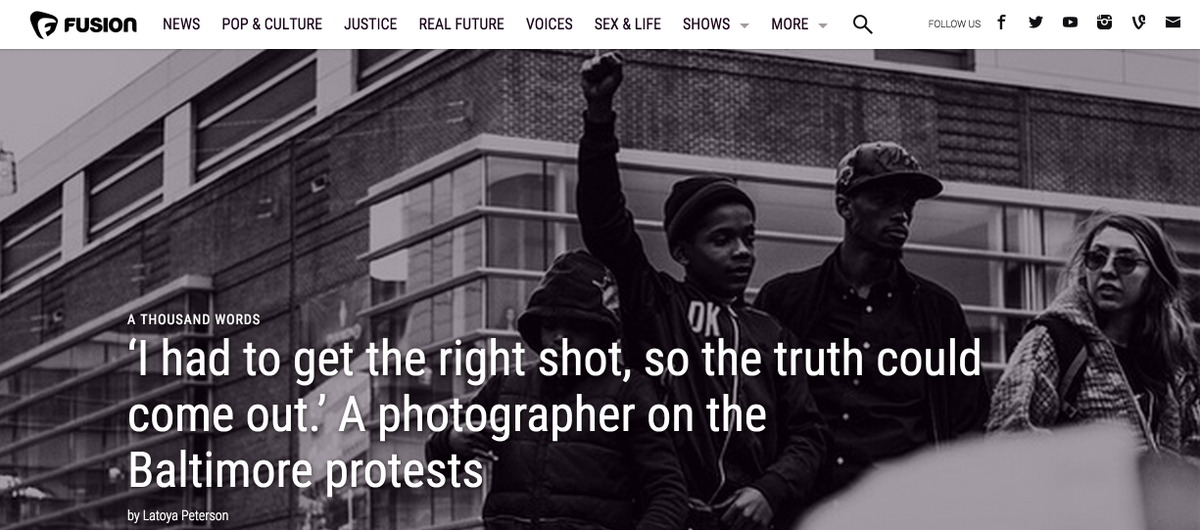Expand the More dropdown menu
The height and width of the screenshot is (530, 1200).
(x=799, y=24)
